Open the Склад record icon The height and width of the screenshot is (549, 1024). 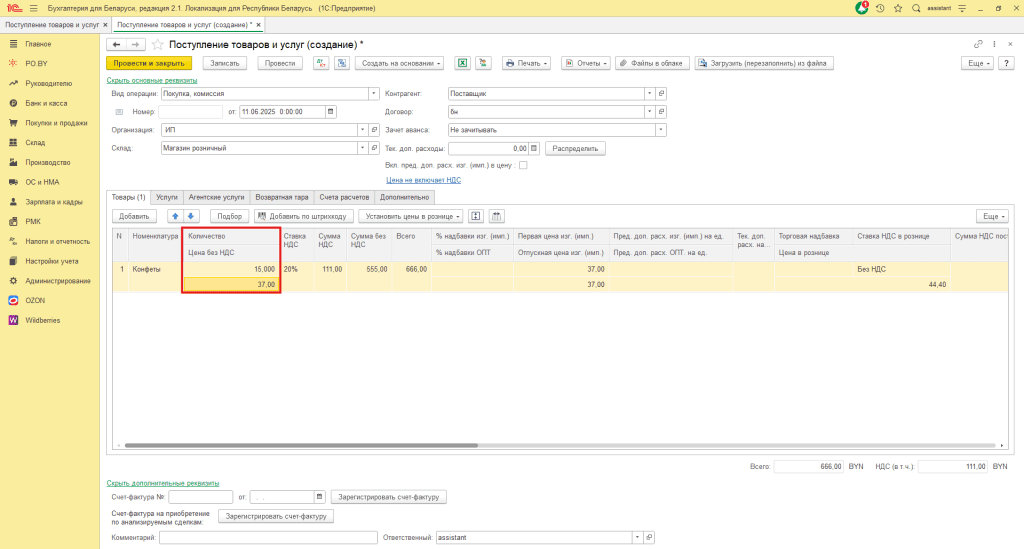click(374, 148)
